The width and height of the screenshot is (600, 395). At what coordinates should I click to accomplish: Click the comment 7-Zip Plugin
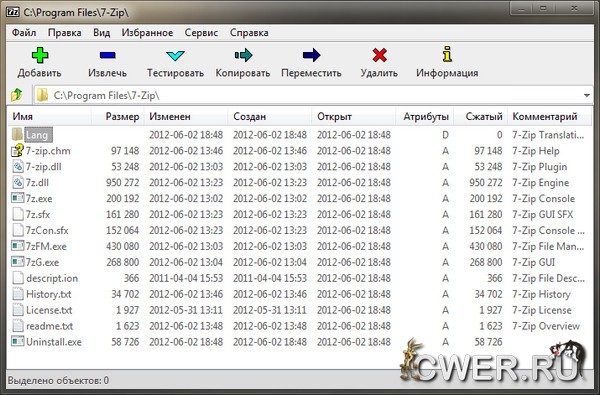pos(540,167)
